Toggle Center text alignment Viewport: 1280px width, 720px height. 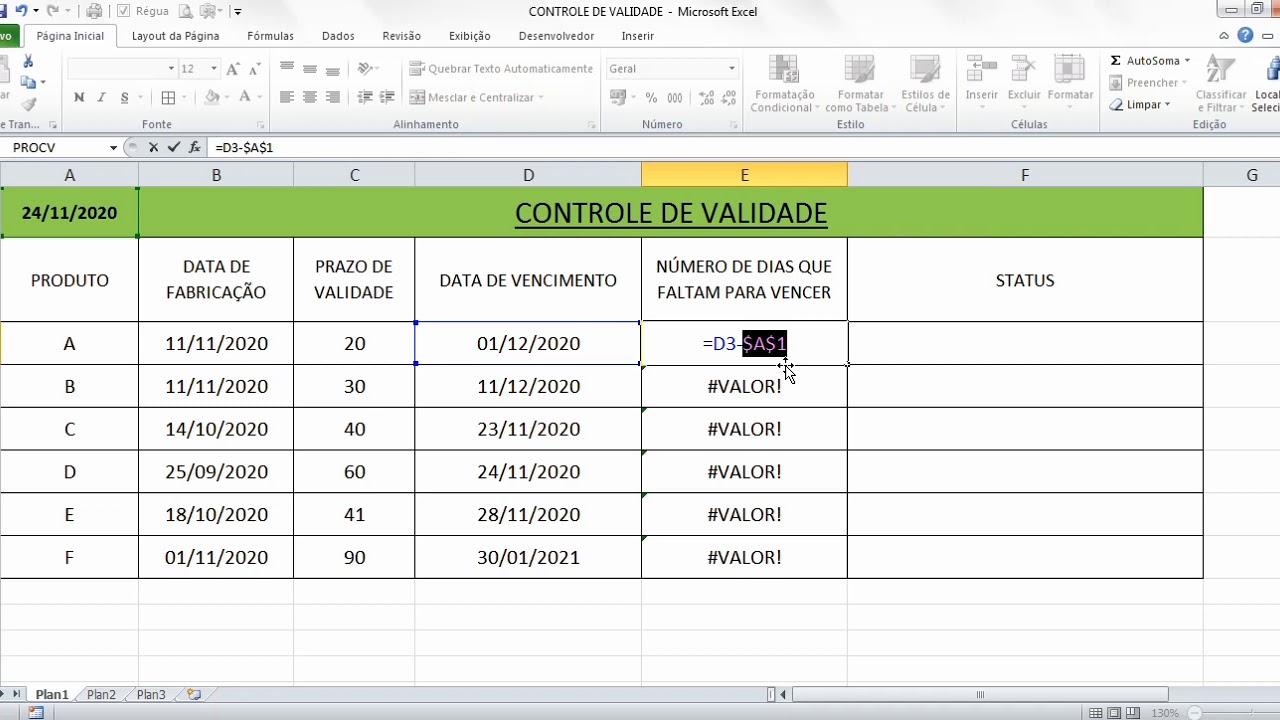click(x=310, y=97)
